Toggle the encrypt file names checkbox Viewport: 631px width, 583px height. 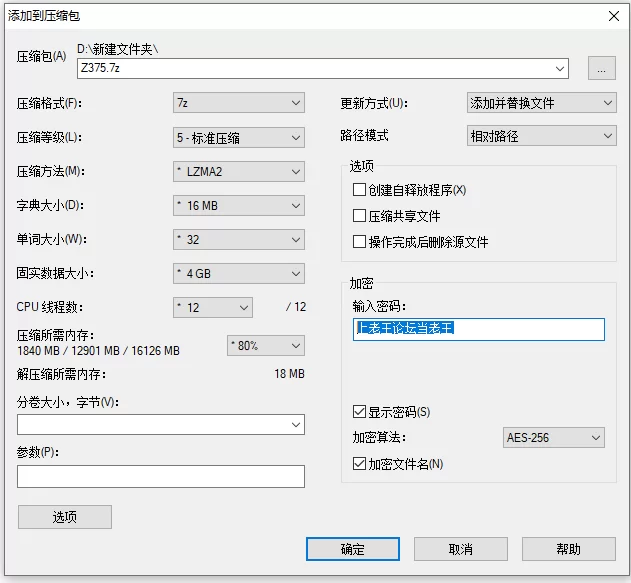360,464
